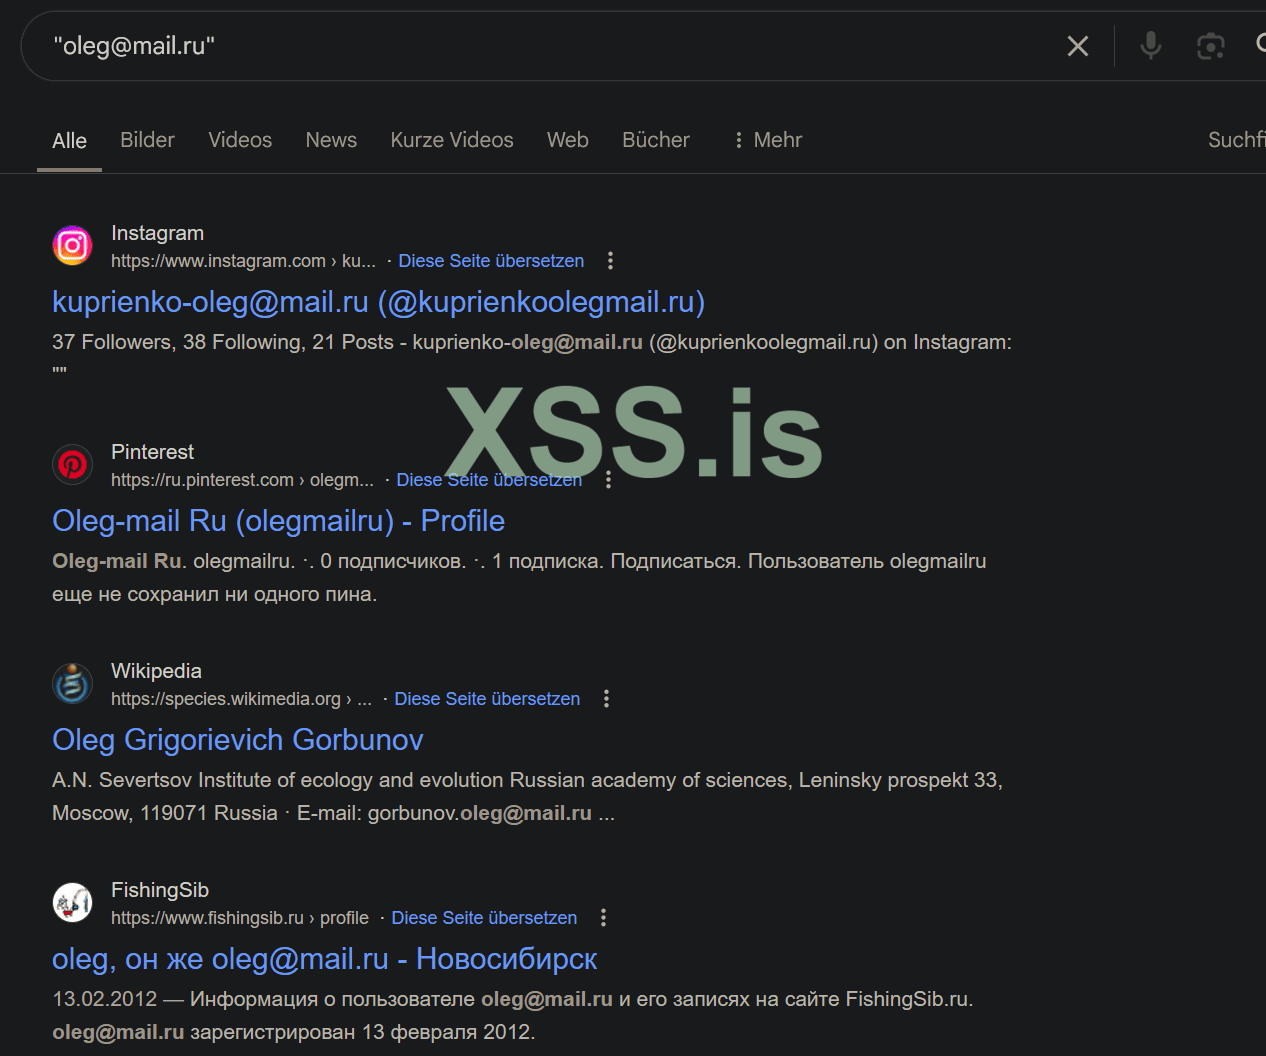This screenshot has width=1266, height=1056.
Task: Start voice search with the microphone icon
Action: [1151, 46]
